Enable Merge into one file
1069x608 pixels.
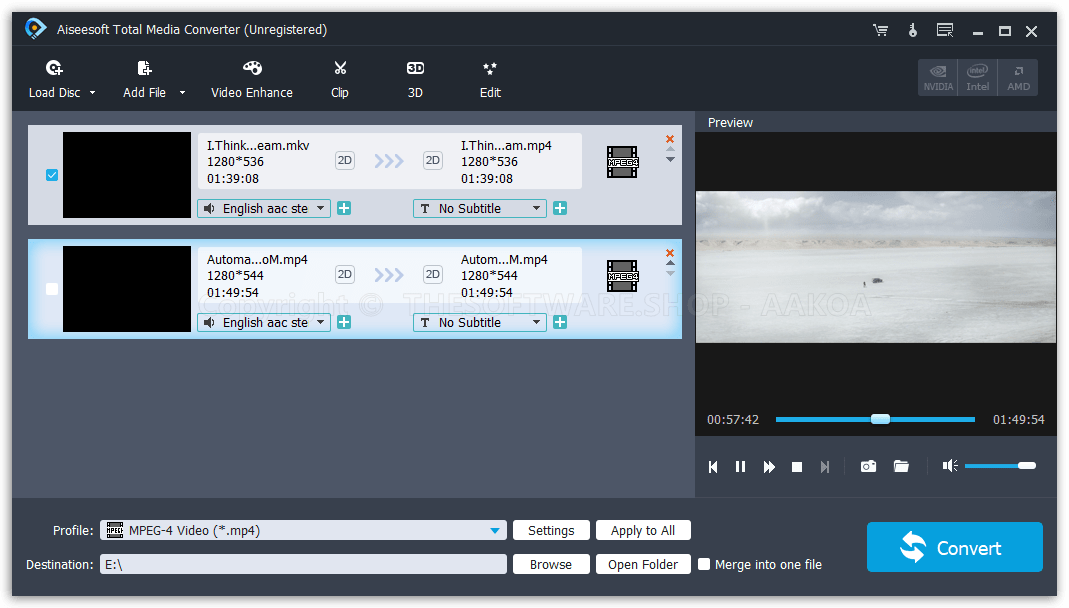[x=704, y=564]
